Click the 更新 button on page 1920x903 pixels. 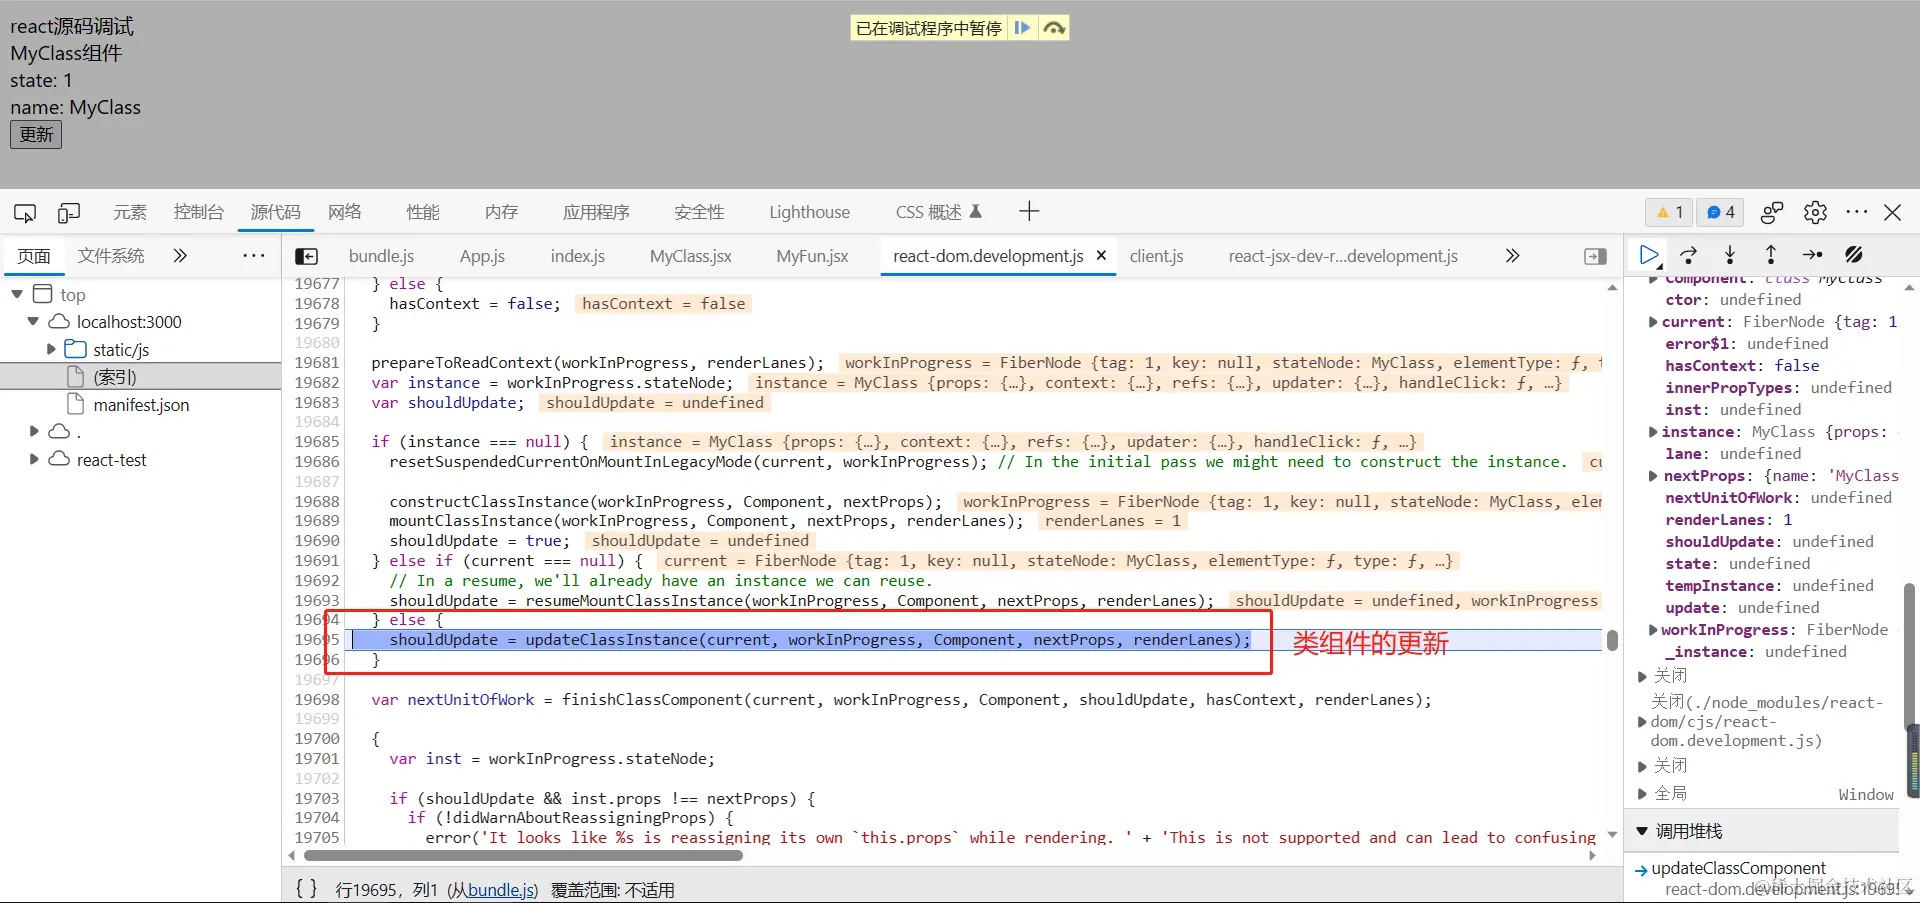coord(36,134)
